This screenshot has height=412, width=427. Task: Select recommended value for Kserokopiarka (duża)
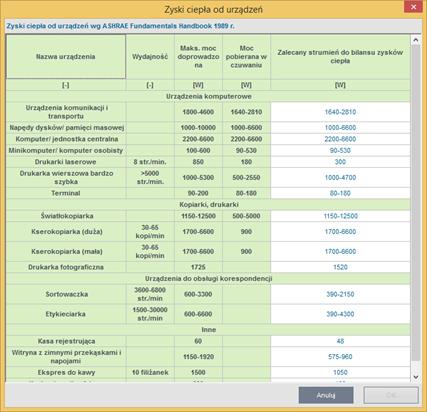pos(340,232)
